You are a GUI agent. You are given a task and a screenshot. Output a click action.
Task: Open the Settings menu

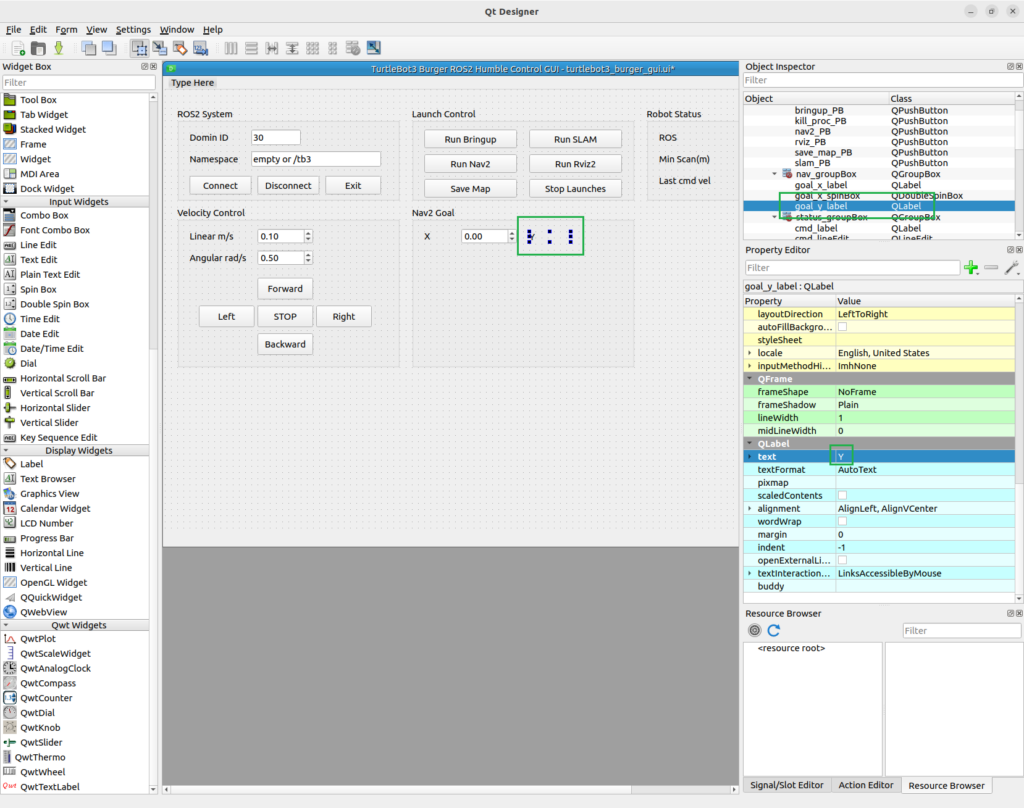click(x=133, y=29)
